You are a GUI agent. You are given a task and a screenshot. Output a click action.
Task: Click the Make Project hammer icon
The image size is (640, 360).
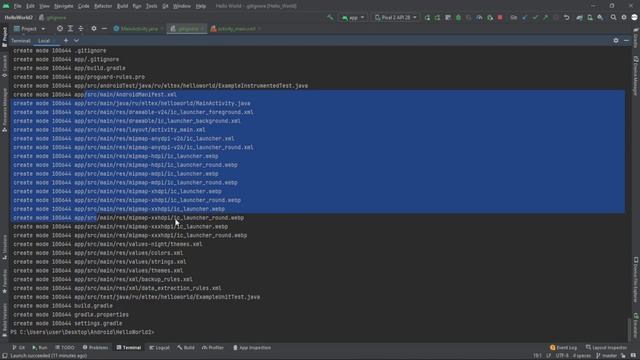tap(330, 18)
